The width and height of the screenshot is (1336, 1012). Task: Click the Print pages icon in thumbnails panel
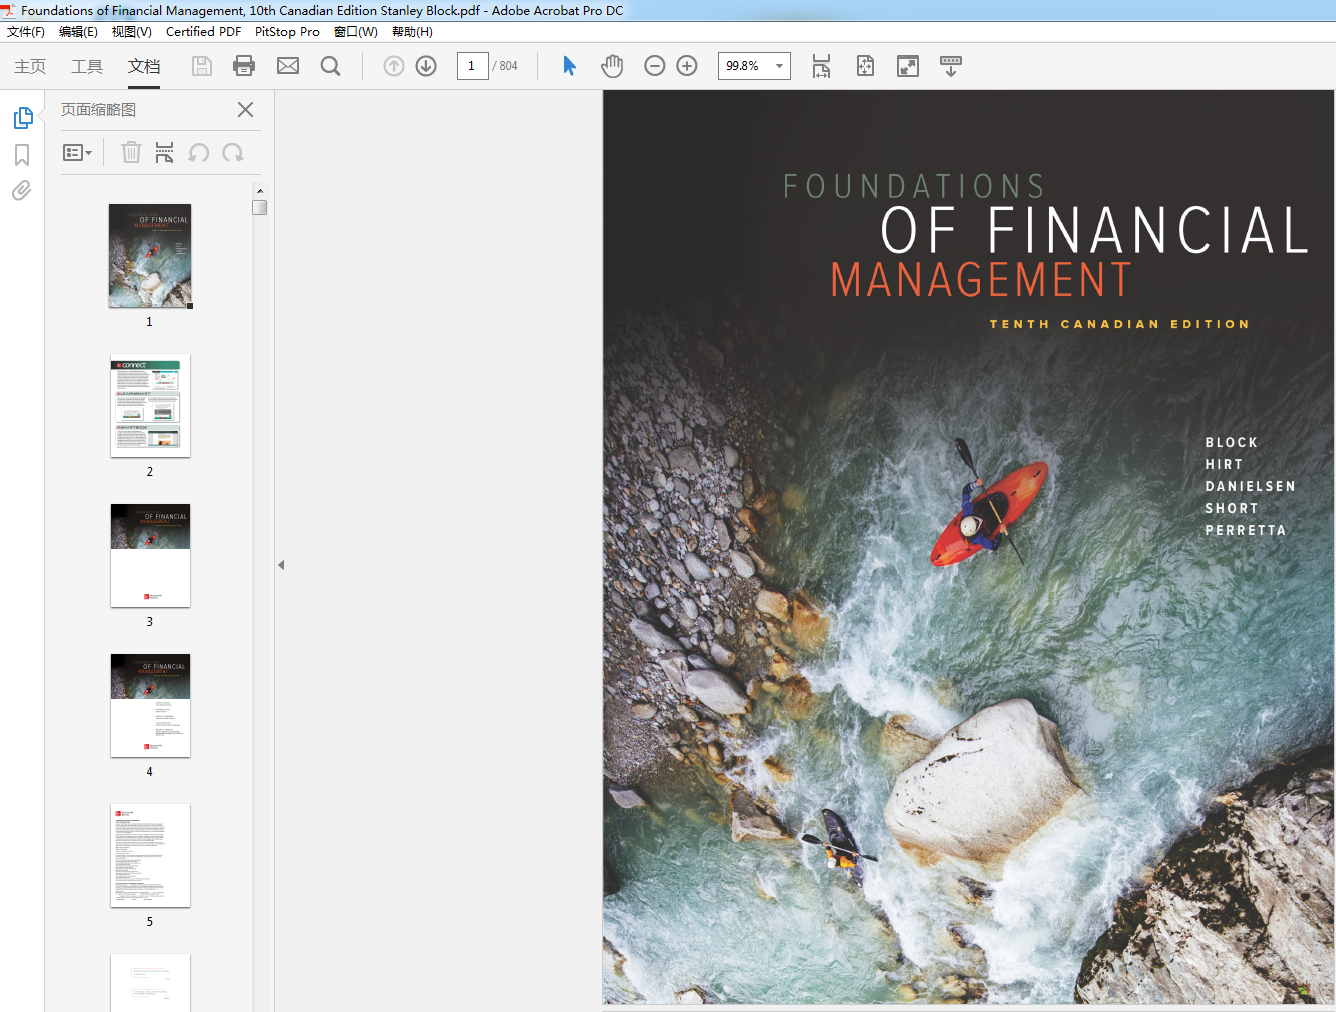click(165, 152)
